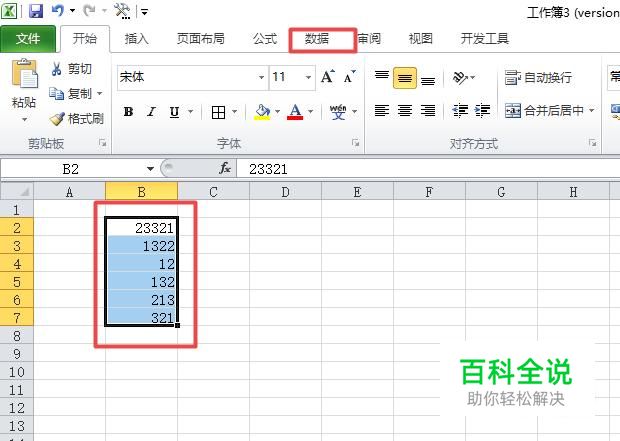Image resolution: width=620 pixels, height=441 pixels.
Task: Expand the 复制 dropdown arrow
Action: coord(100,94)
